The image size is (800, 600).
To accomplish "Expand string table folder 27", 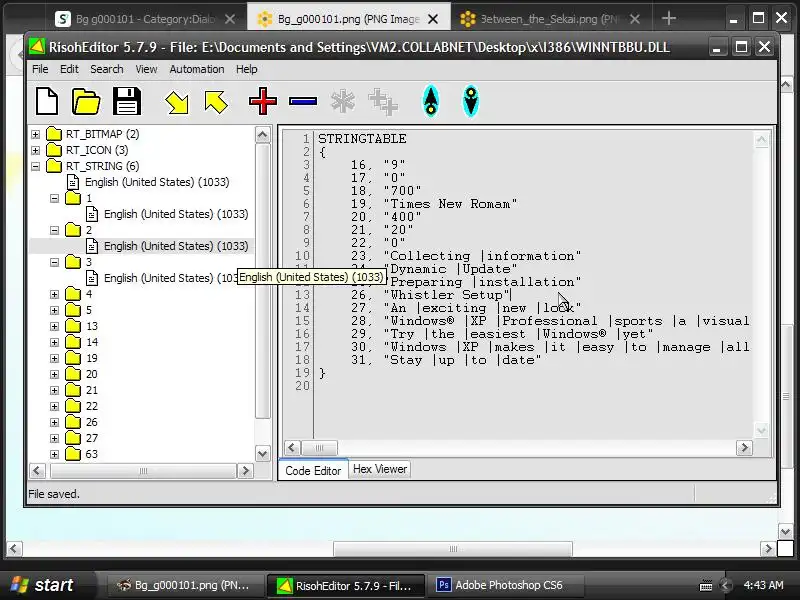I will click(55, 438).
